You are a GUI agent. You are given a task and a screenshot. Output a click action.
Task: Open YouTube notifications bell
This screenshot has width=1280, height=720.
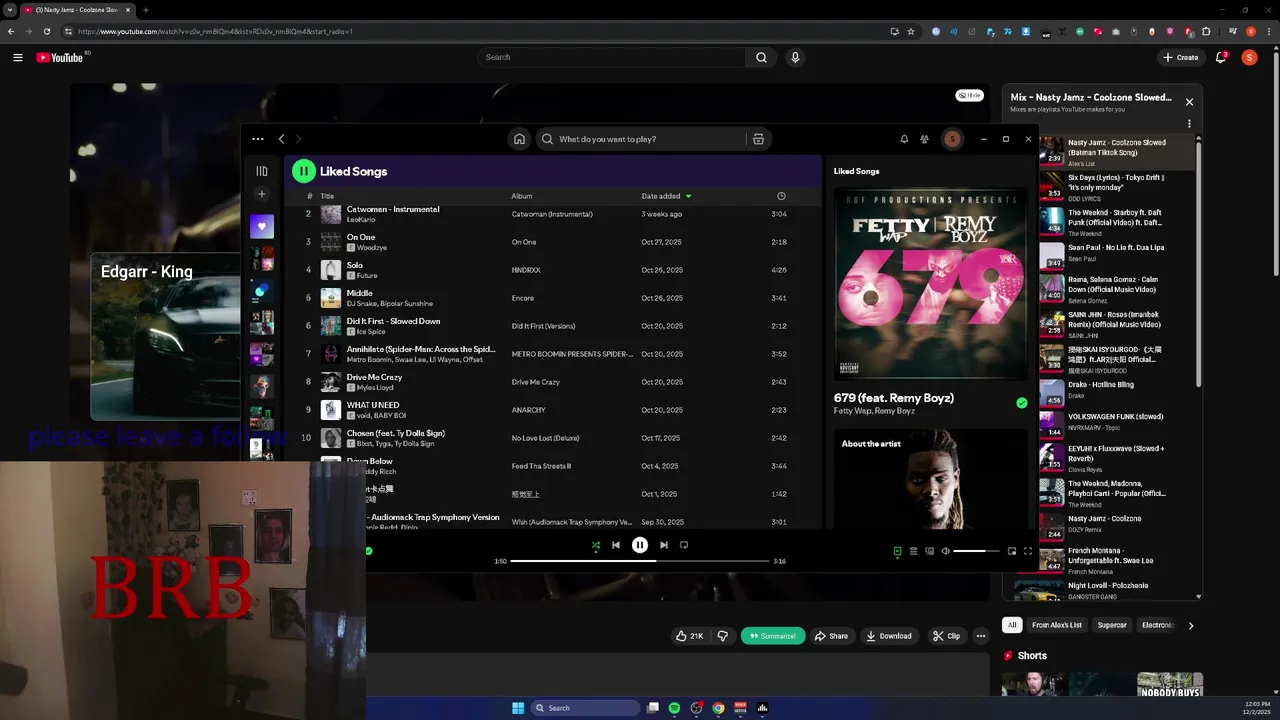pyautogui.click(x=1221, y=57)
